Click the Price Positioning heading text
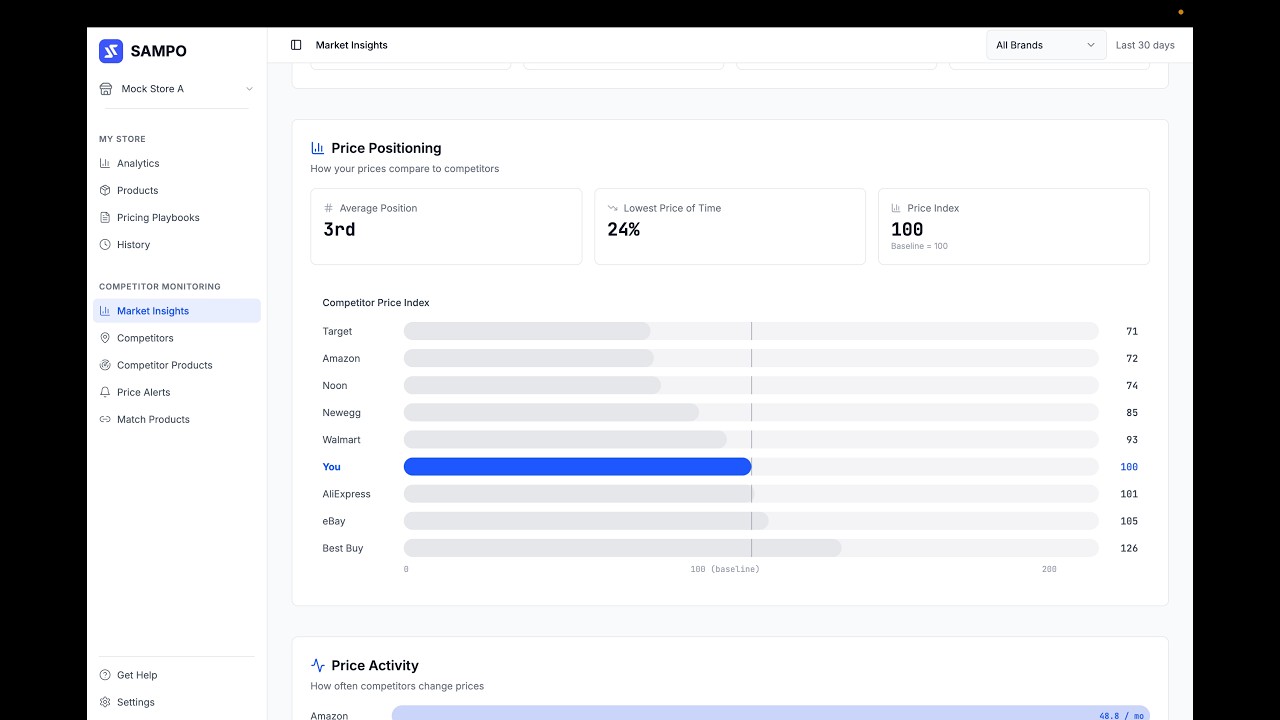The image size is (1280, 720). pos(386,148)
